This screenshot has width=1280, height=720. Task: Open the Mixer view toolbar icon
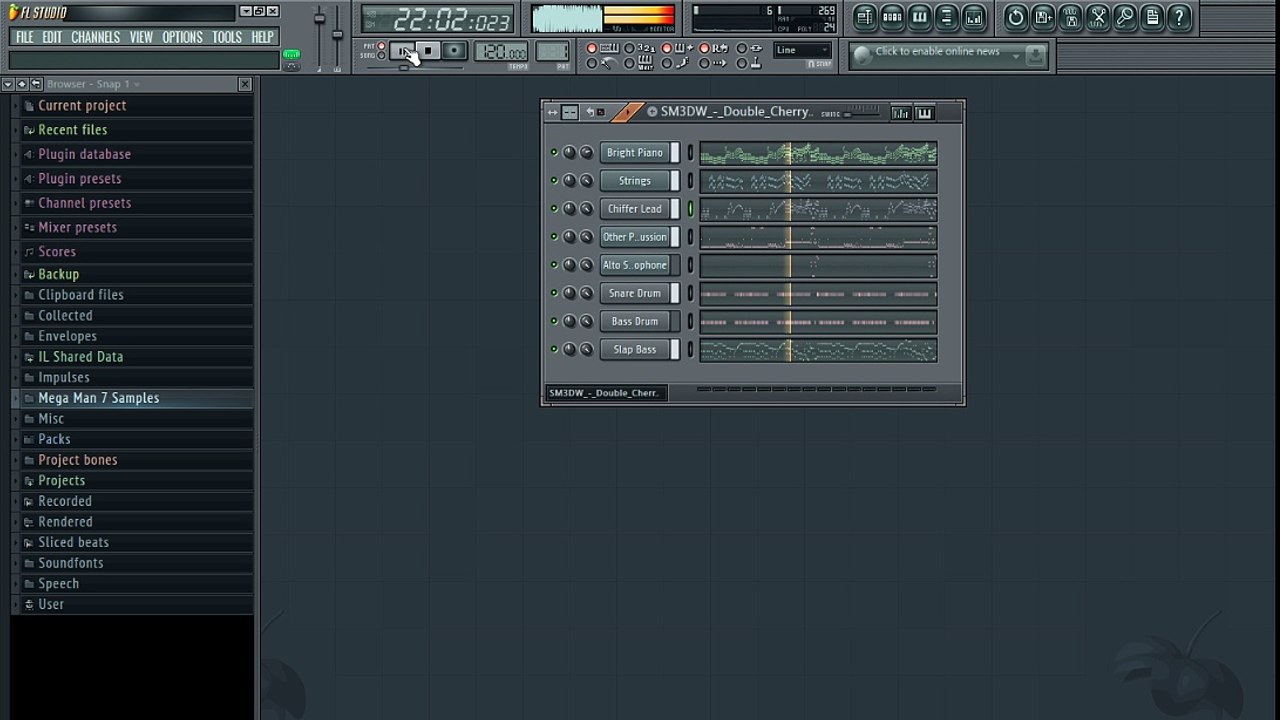(x=973, y=17)
